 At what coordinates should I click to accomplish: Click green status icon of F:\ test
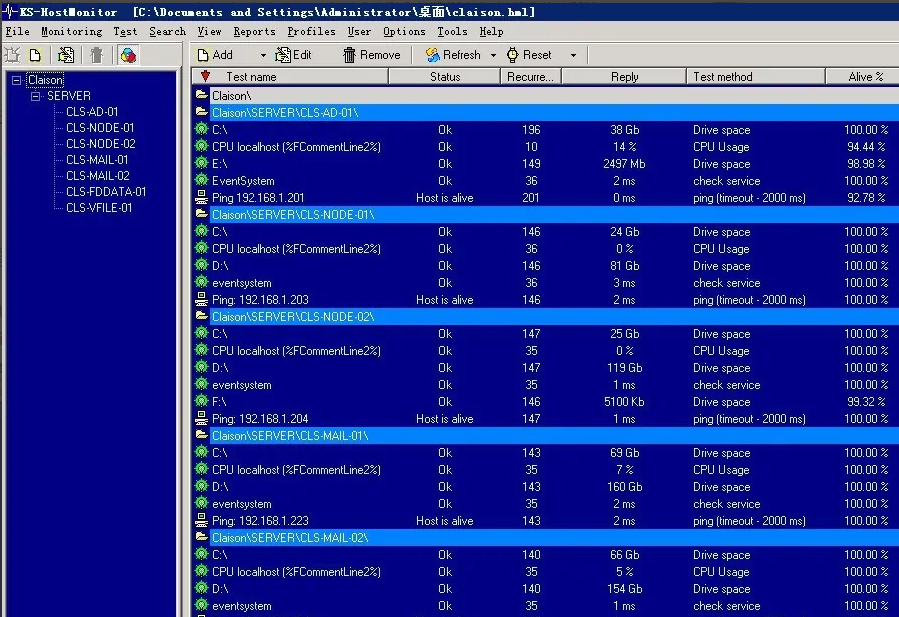201,401
